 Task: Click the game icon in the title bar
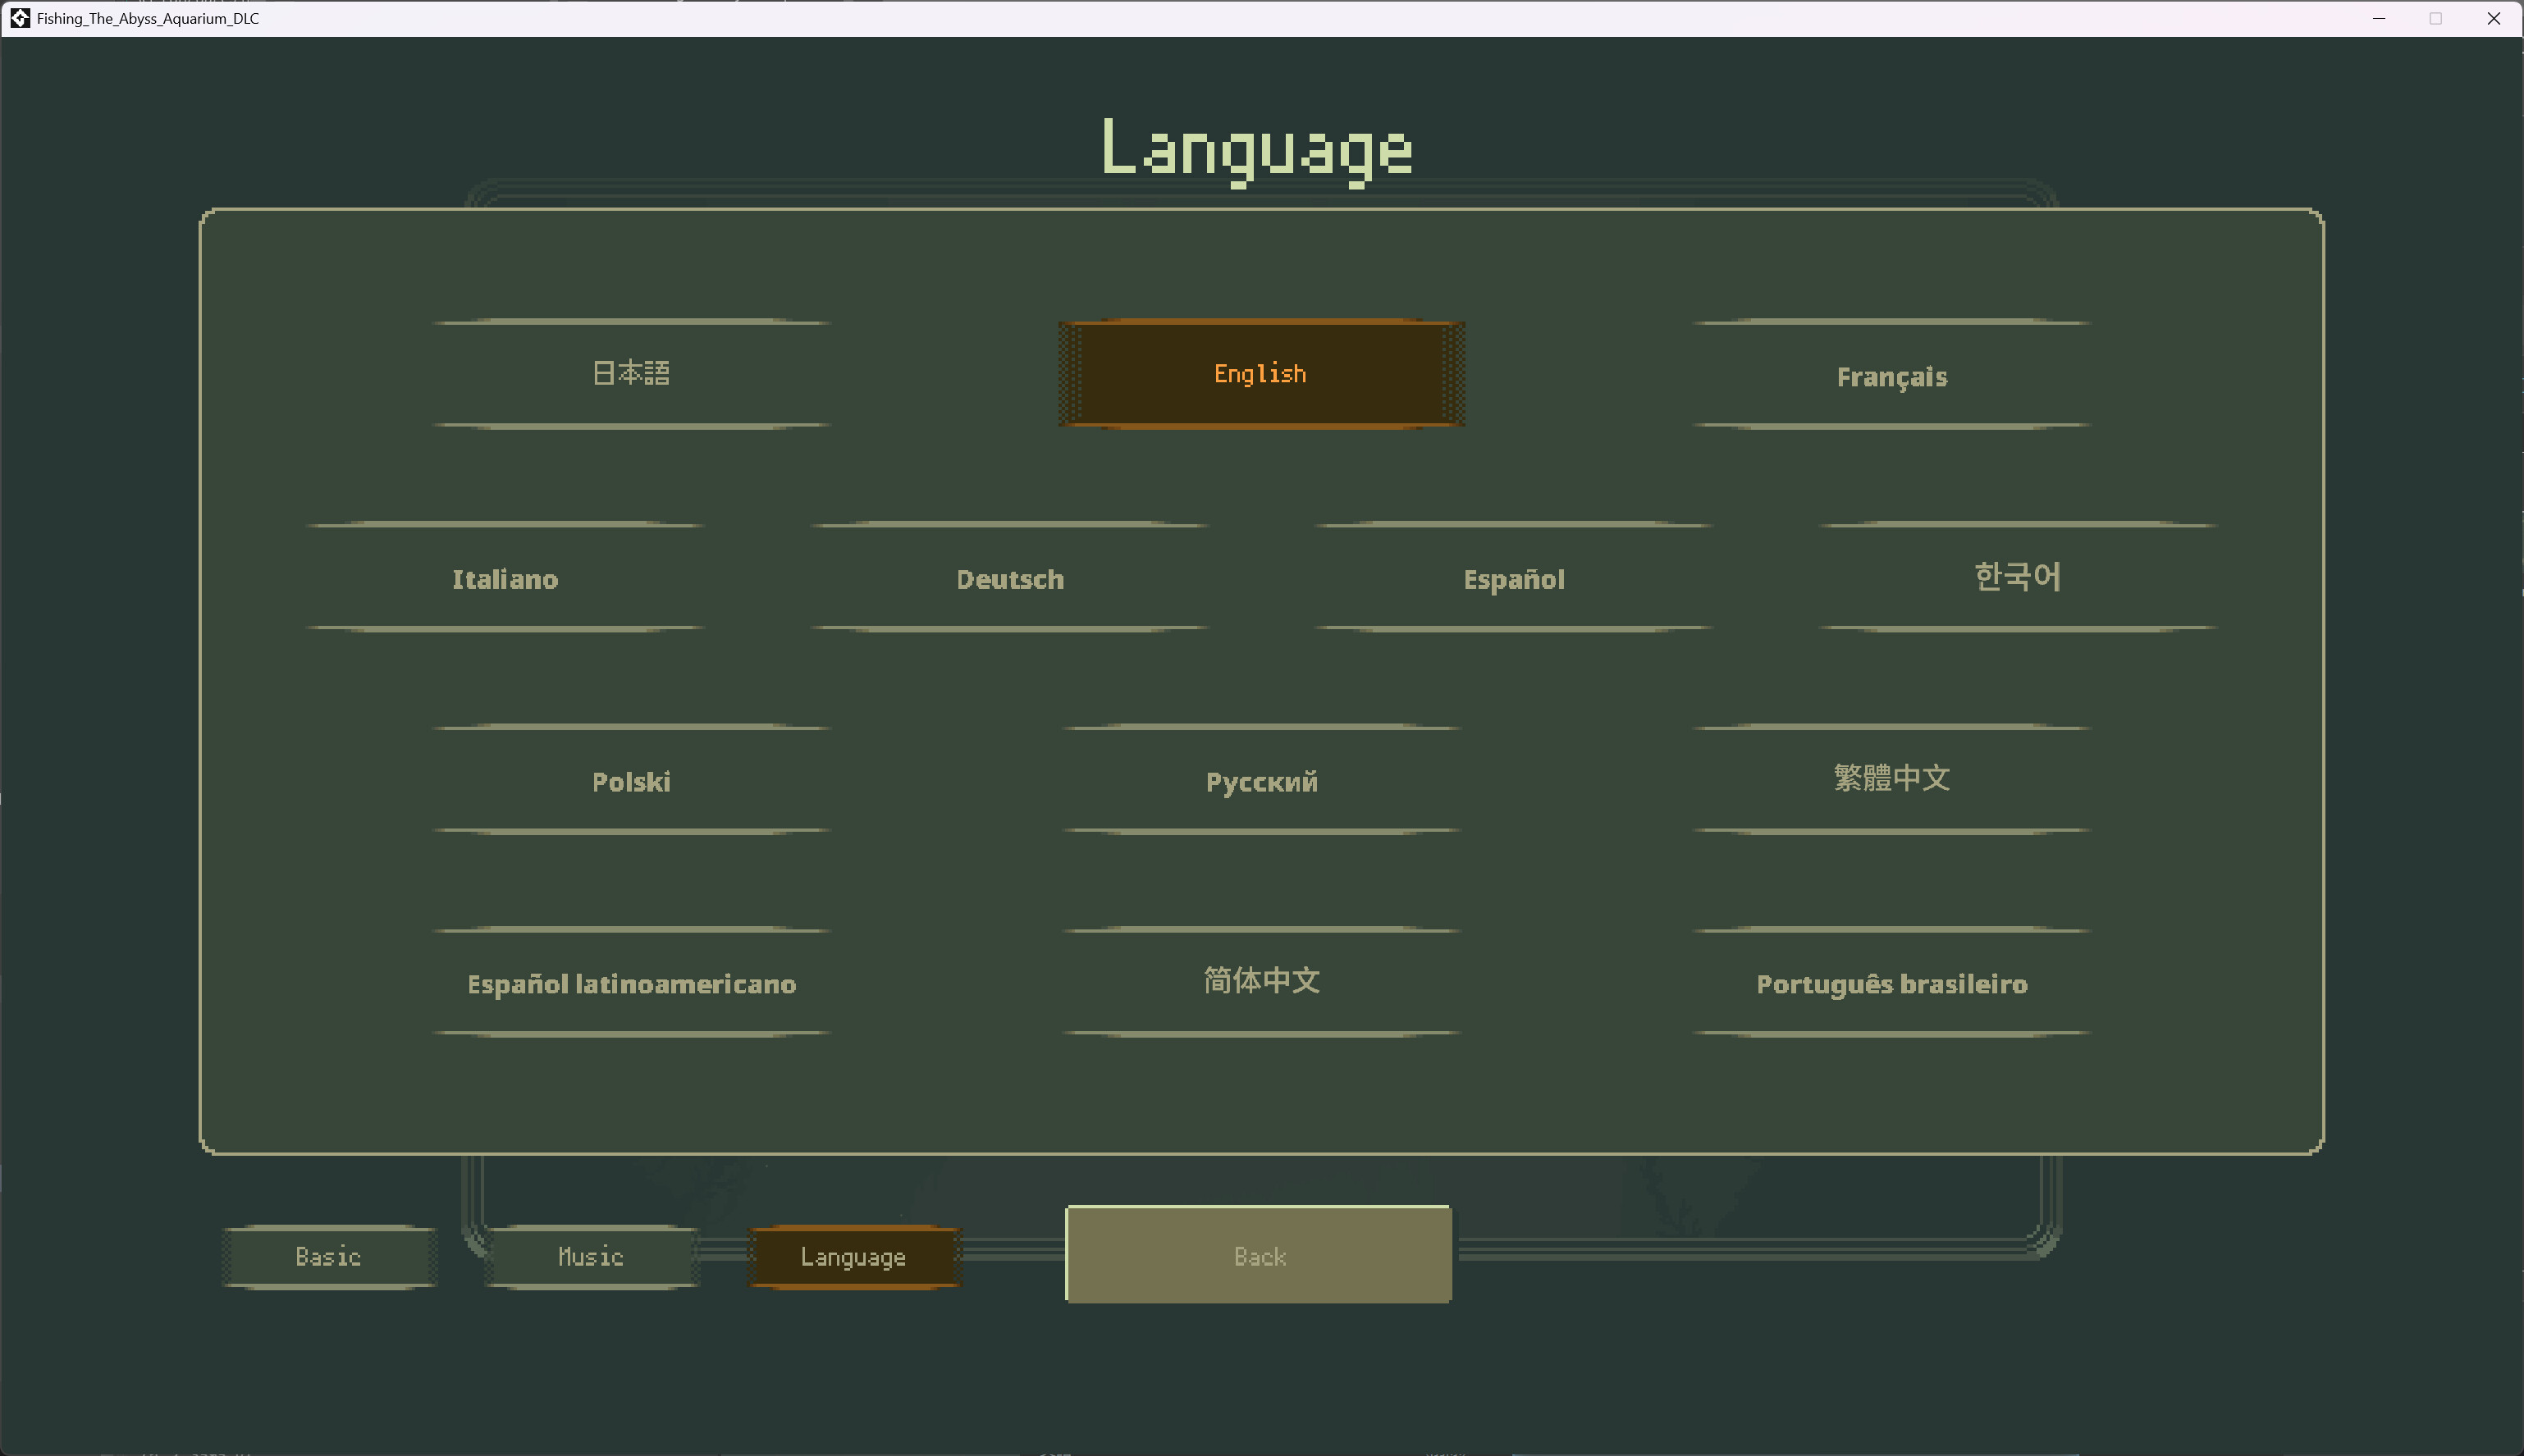point(18,18)
